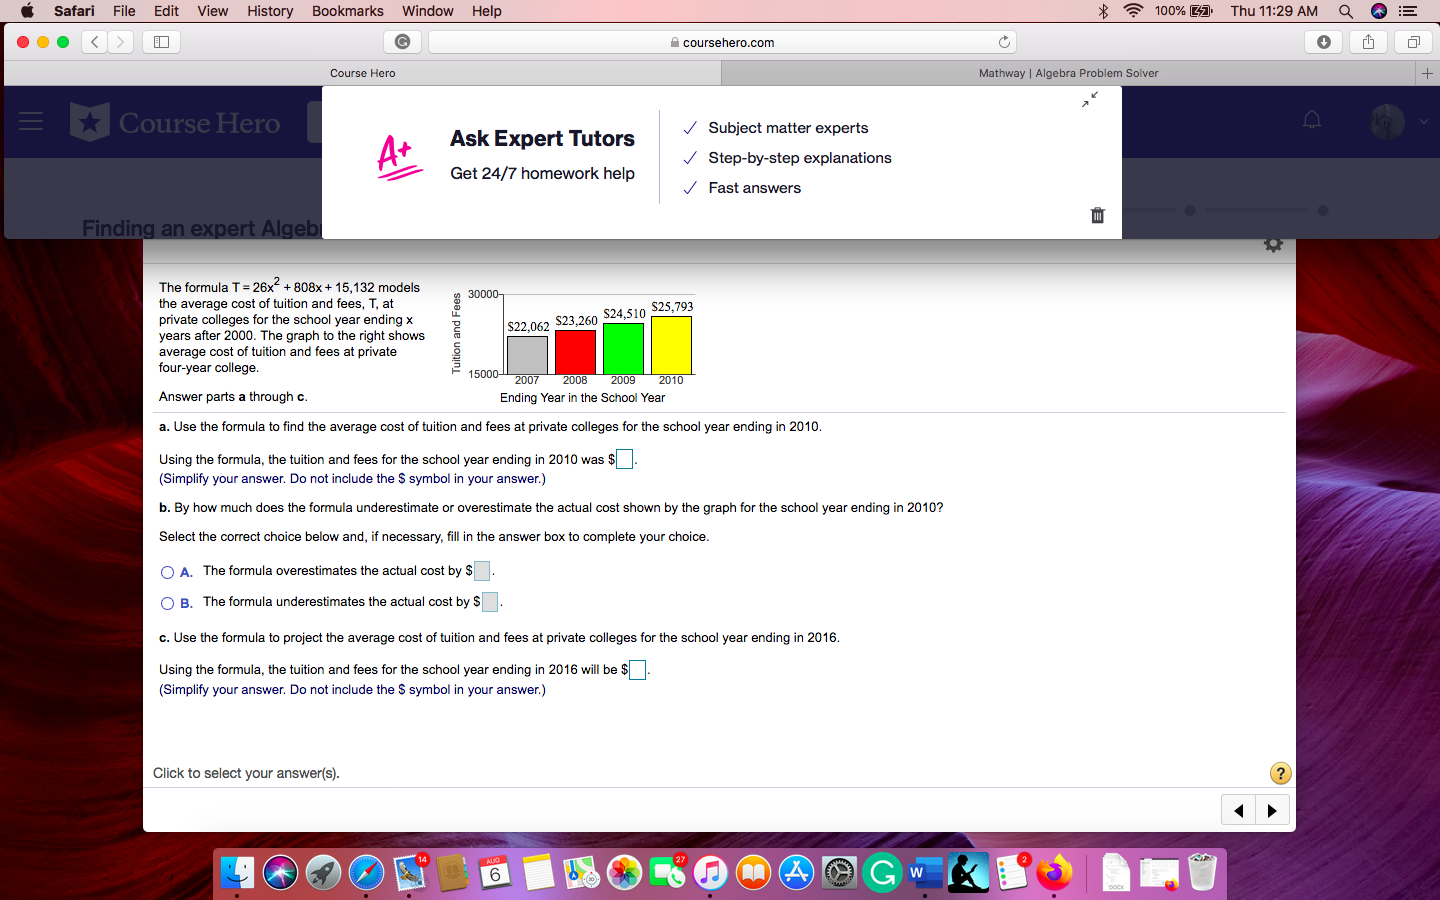Click the underestimate amount answer box
1440x900 pixels.
click(x=490, y=602)
